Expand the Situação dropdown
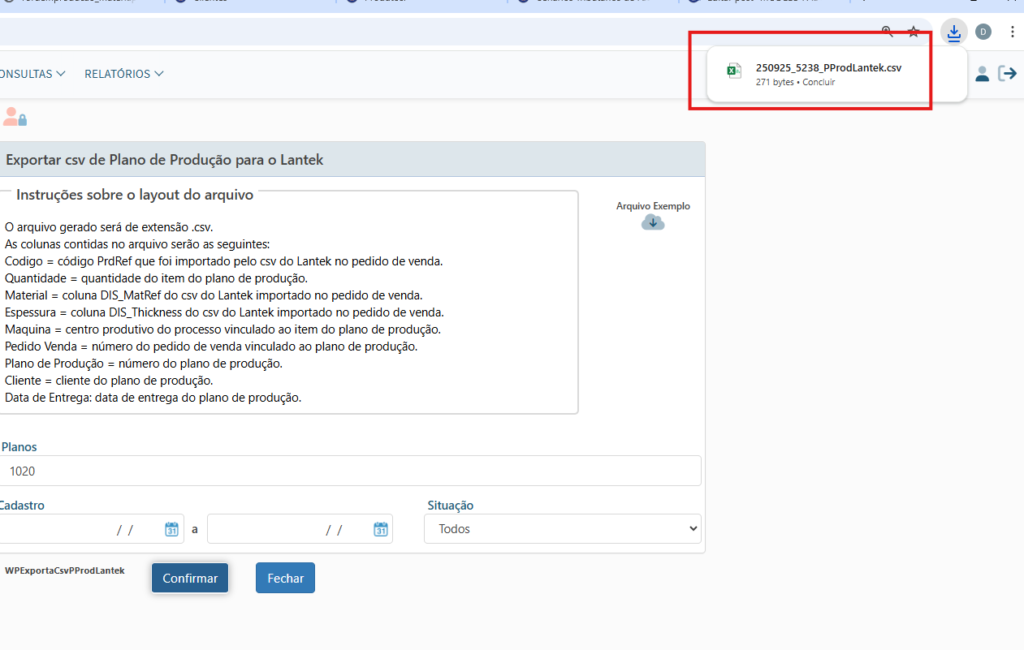This screenshot has height=650, width=1024. pos(562,529)
